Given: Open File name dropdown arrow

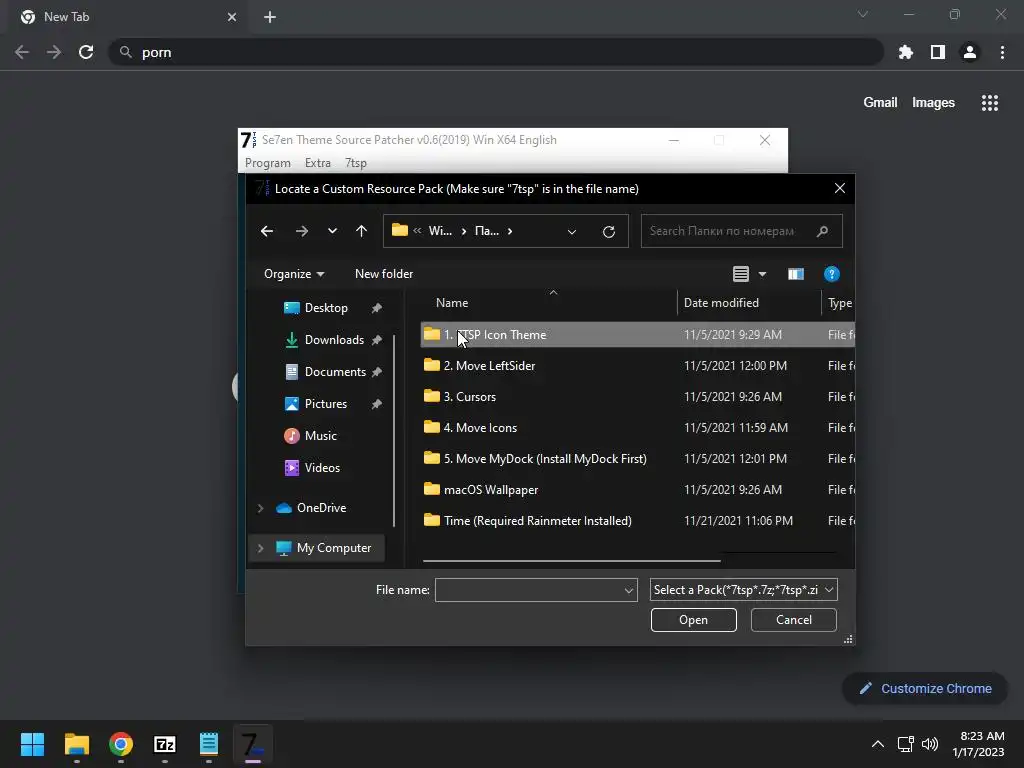Looking at the screenshot, I should click(629, 590).
